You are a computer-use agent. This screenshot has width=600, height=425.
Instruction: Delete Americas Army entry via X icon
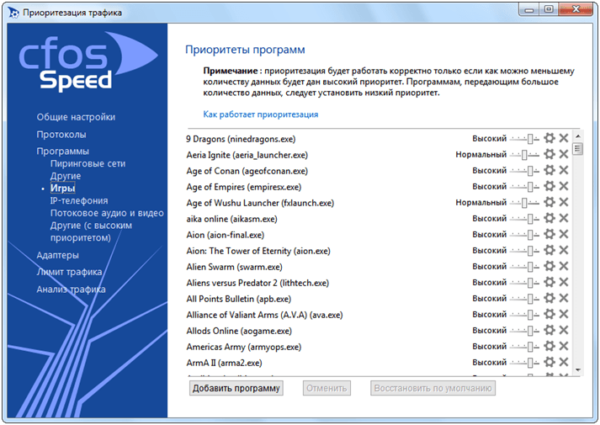pyautogui.click(x=564, y=346)
